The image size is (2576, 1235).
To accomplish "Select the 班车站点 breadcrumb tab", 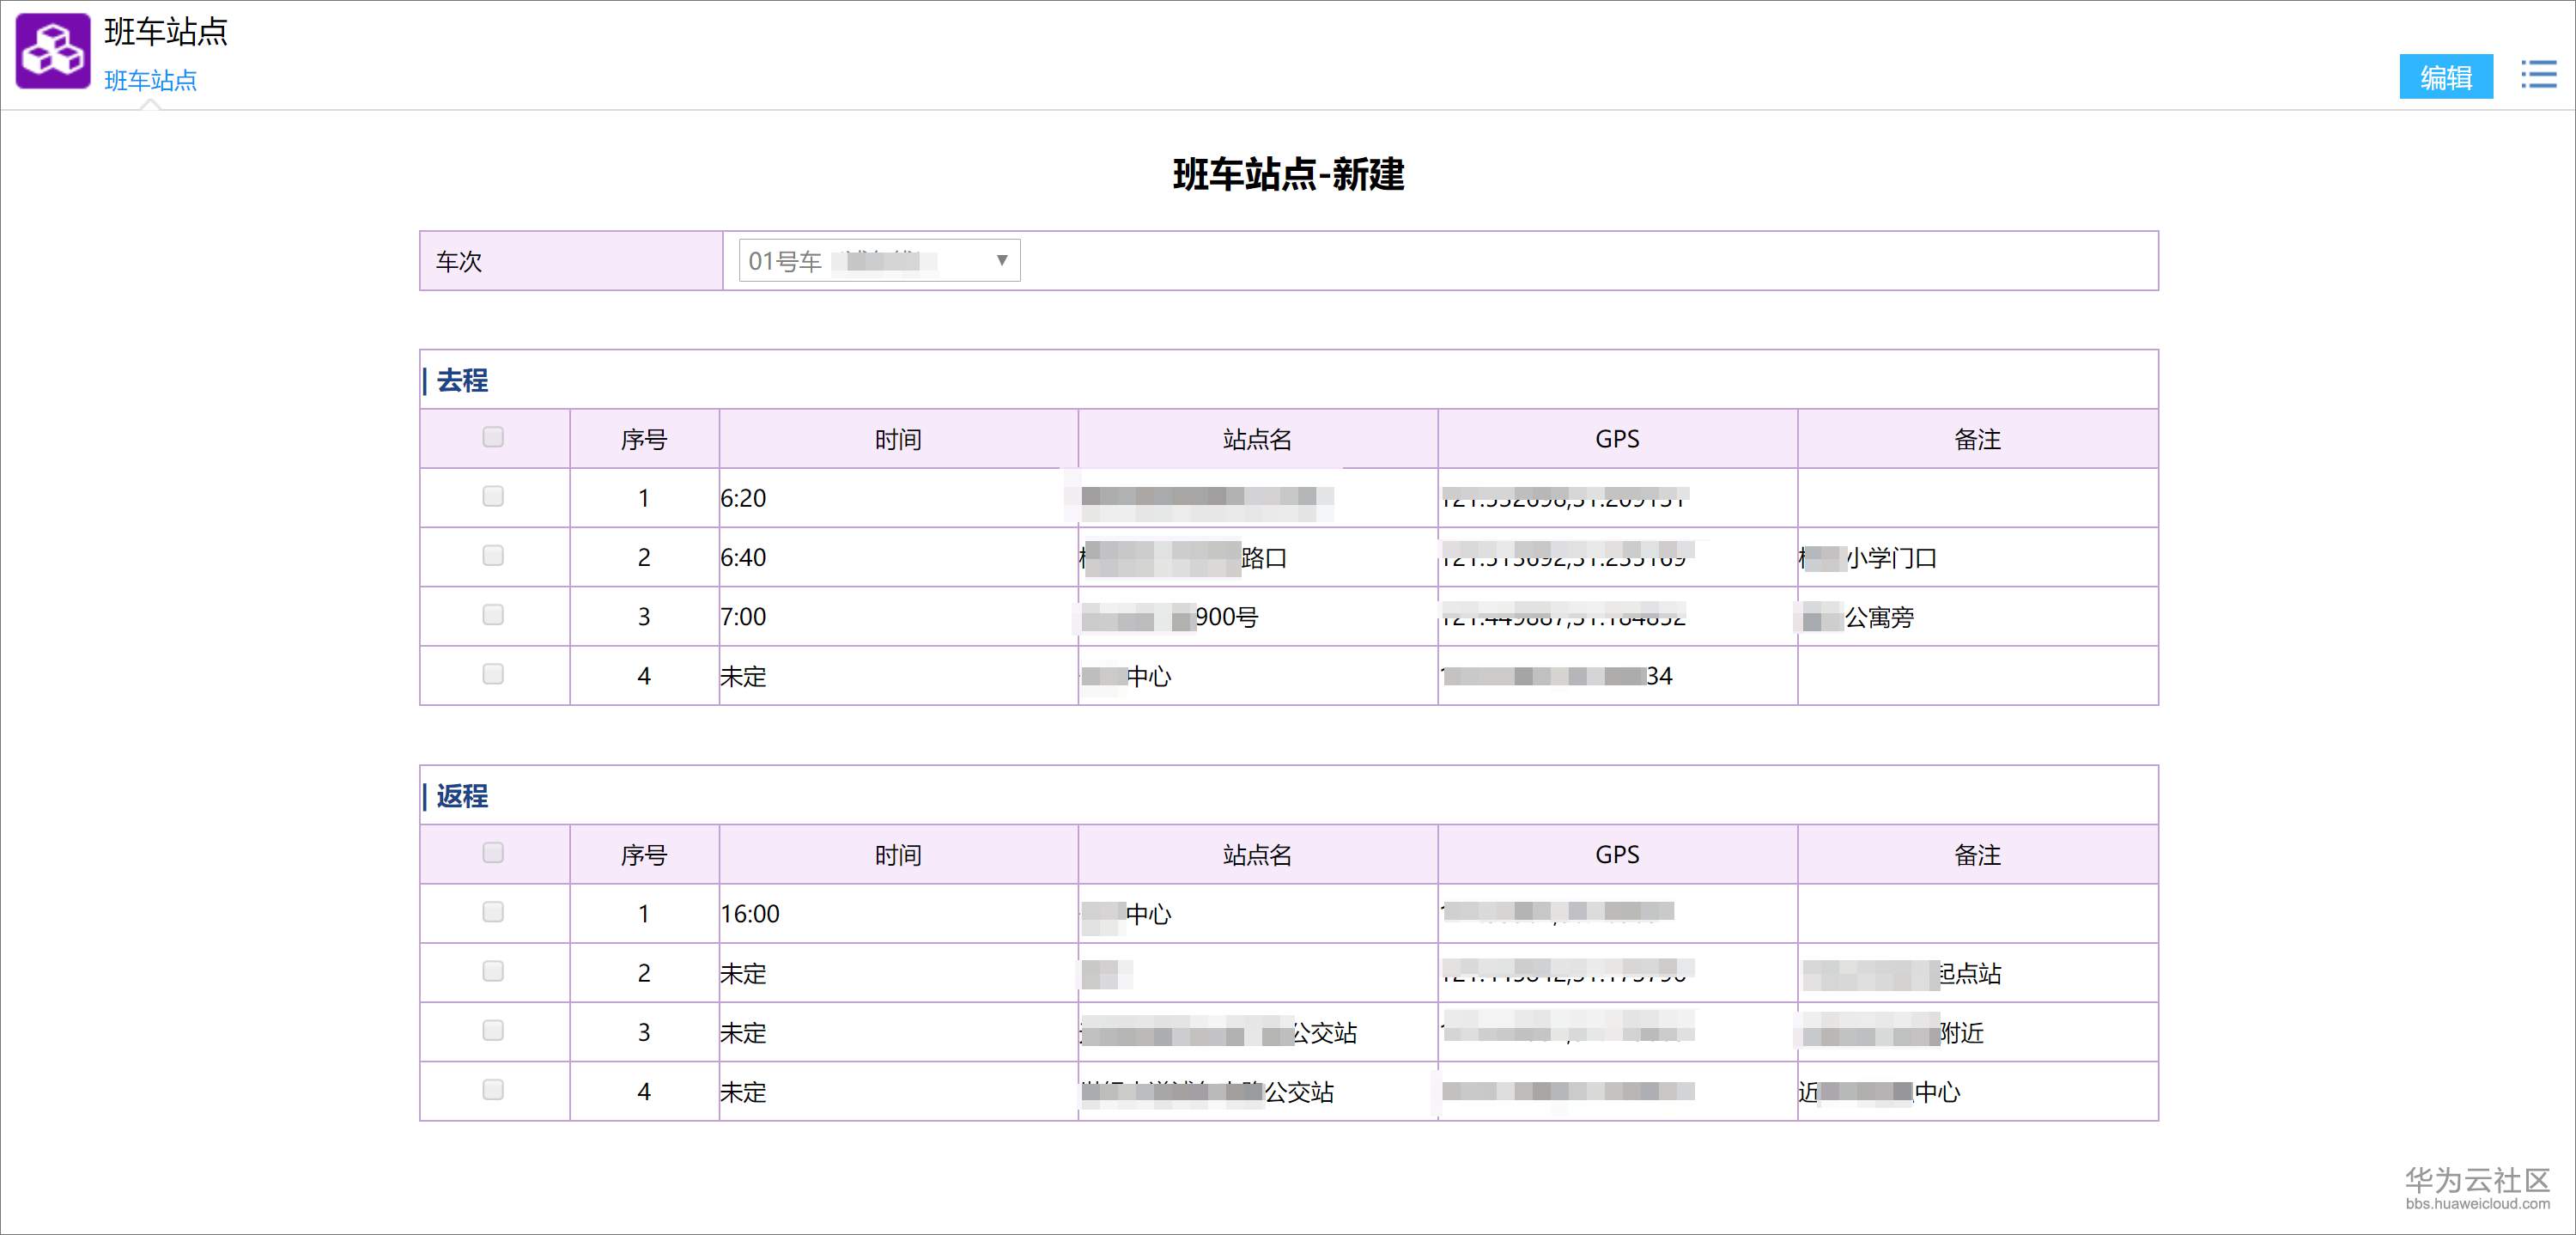I will [x=150, y=80].
